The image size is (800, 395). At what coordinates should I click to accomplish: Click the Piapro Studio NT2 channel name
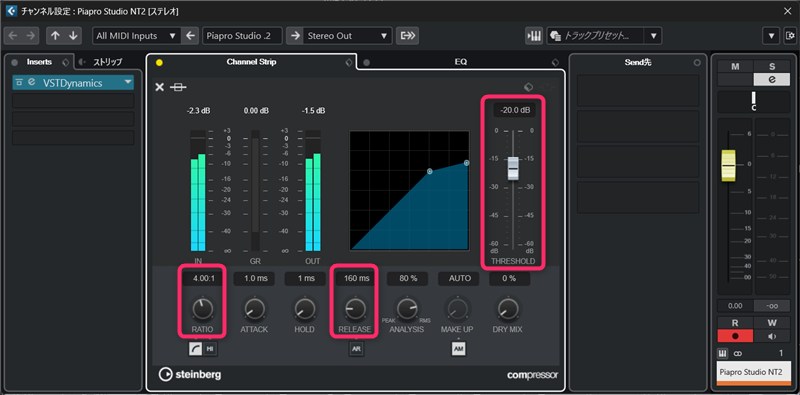[x=754, y=372]
